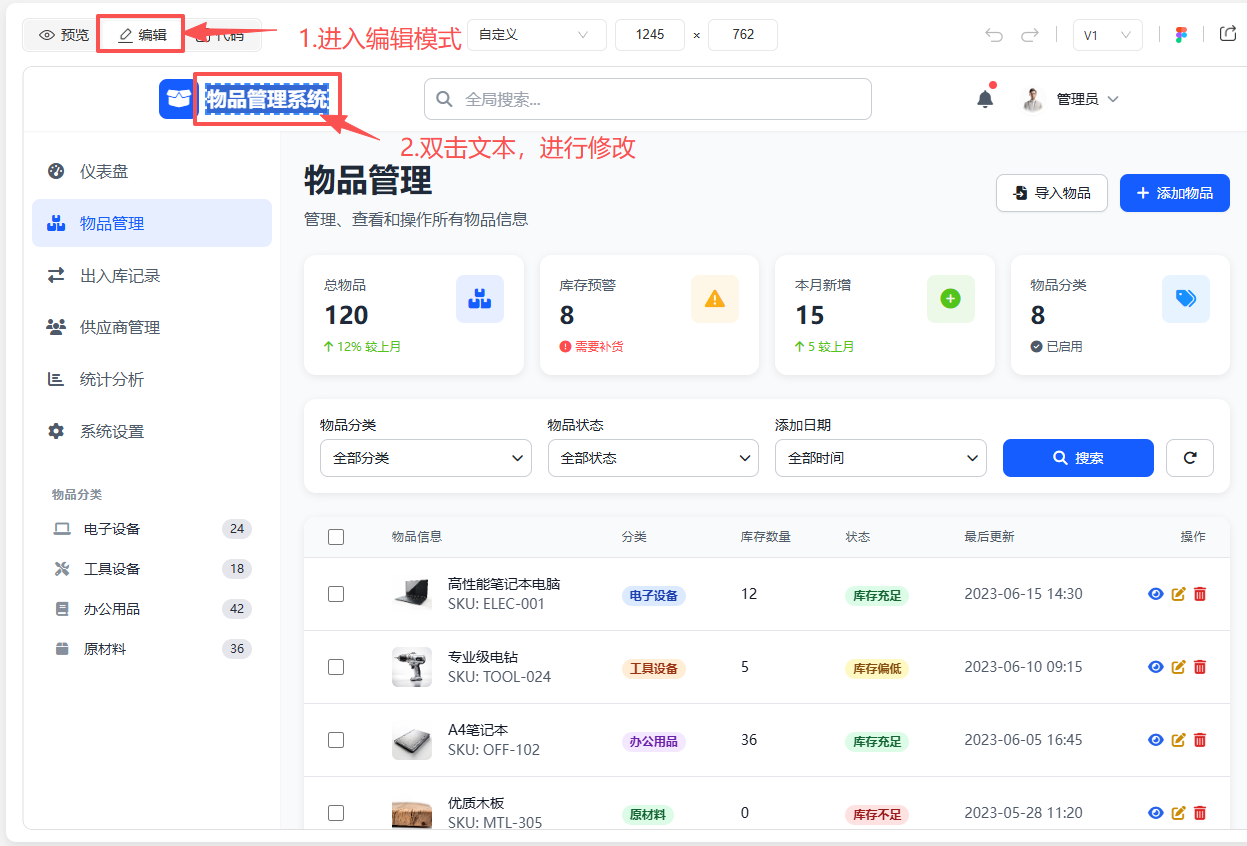Click the 导入物品 button
This screenshot has width=1247, height=846.
point(1051,193)
